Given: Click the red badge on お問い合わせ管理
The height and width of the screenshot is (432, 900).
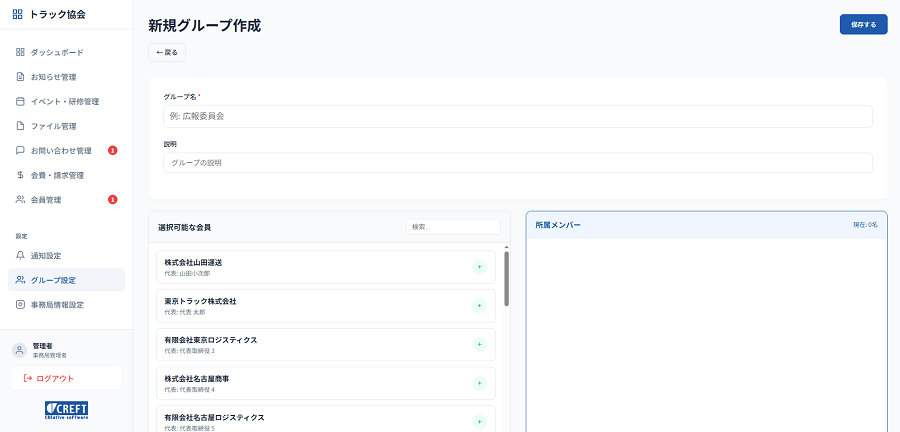Looking at the screenshot, I should 113,151.
